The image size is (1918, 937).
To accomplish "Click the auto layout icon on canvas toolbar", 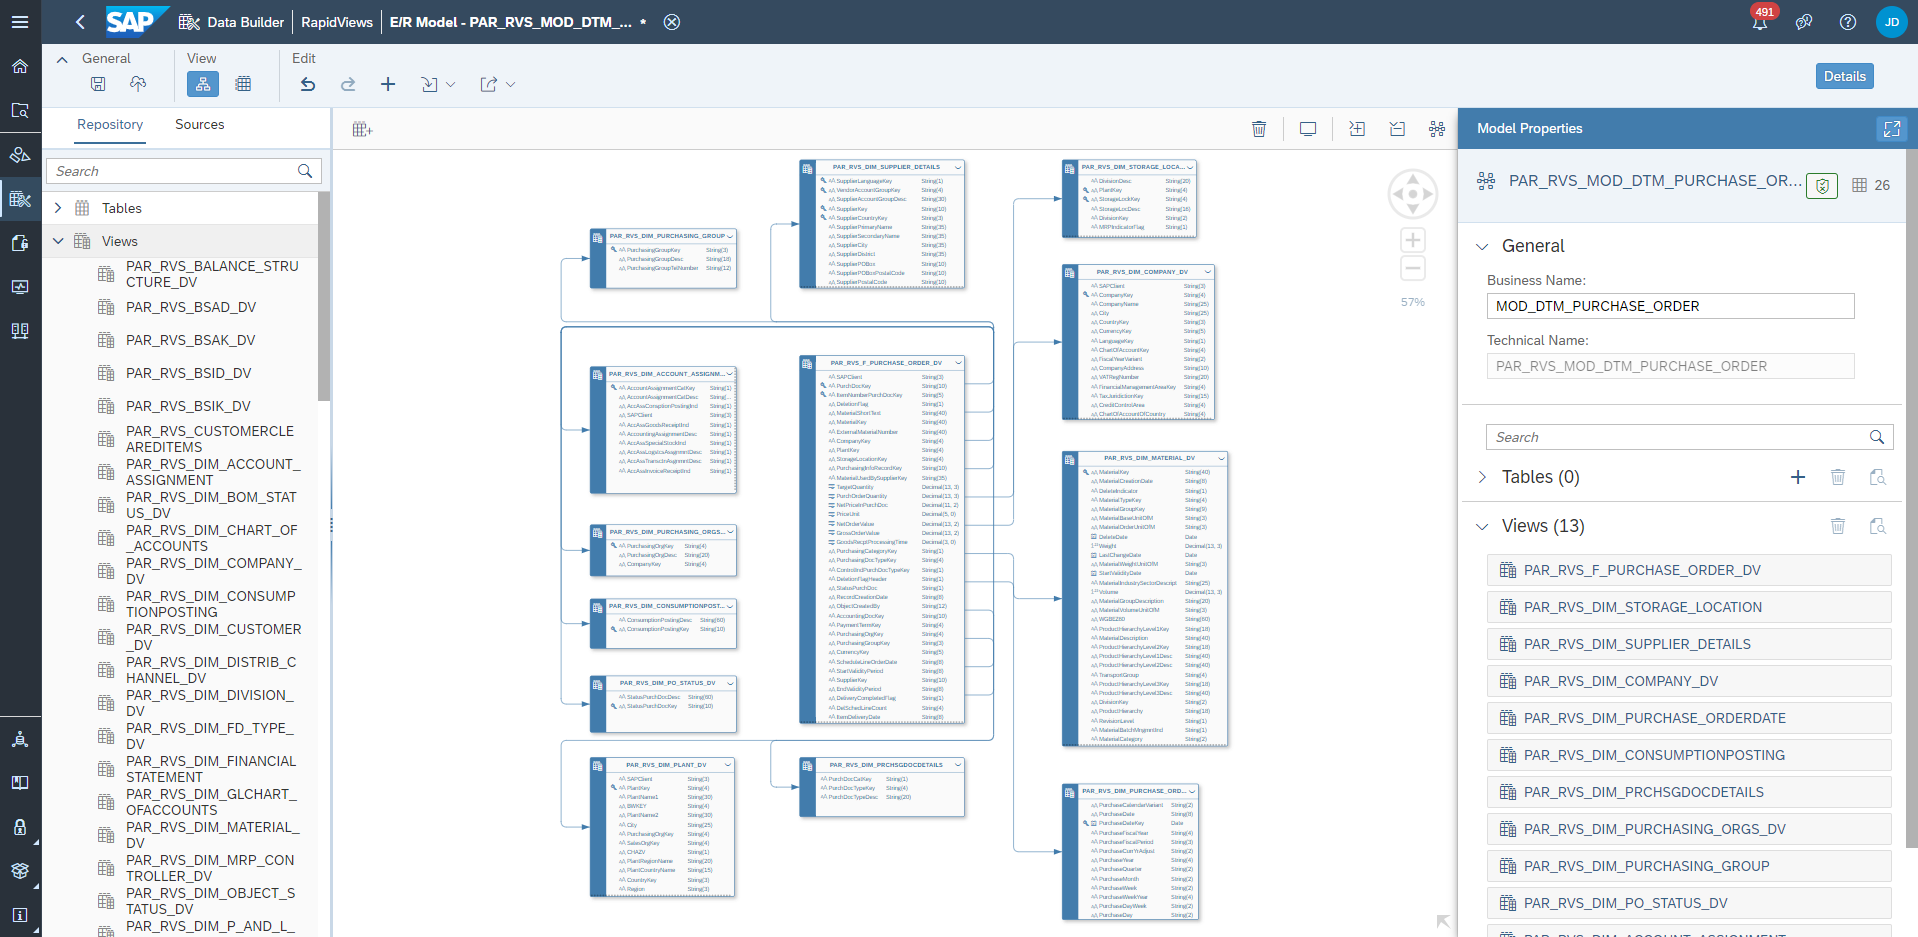I will [1436, 129].
